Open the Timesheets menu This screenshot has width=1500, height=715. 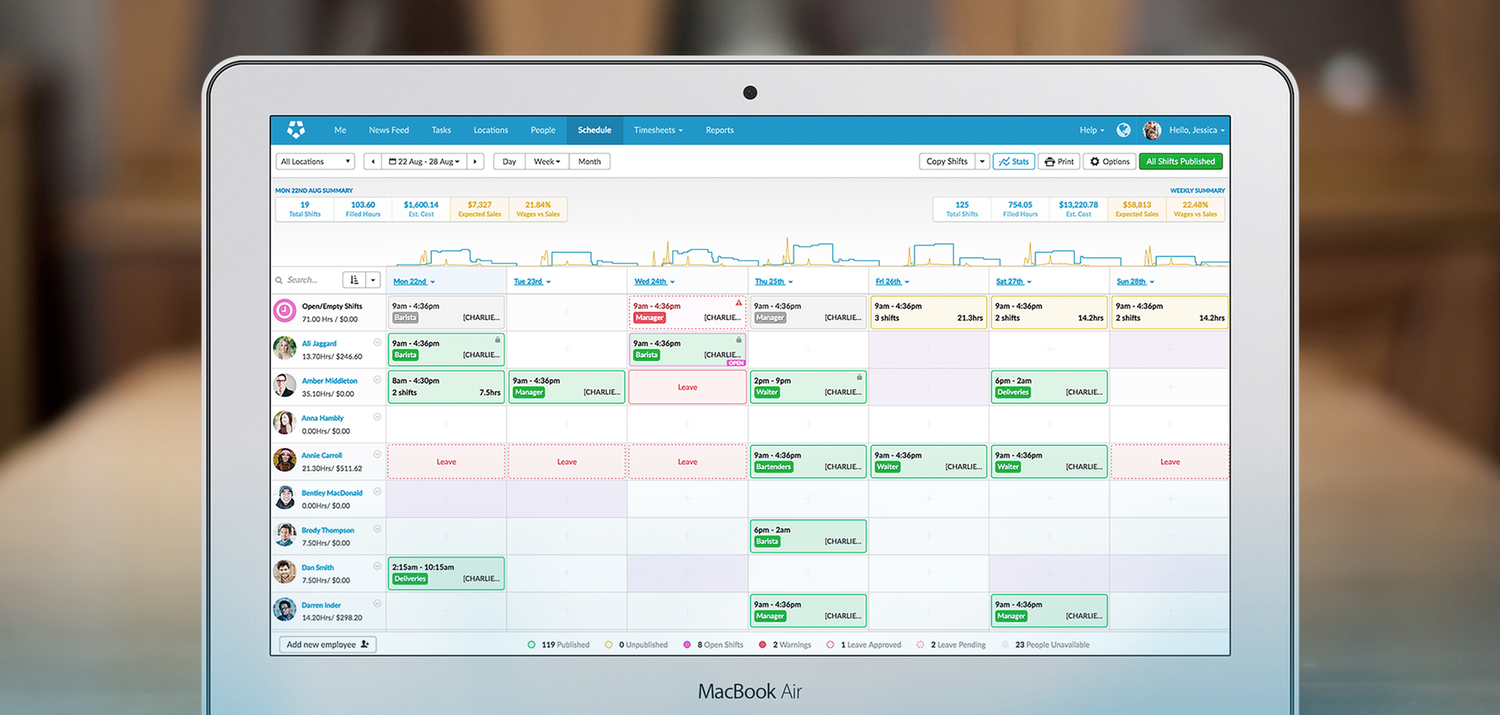tap(658, 130)
